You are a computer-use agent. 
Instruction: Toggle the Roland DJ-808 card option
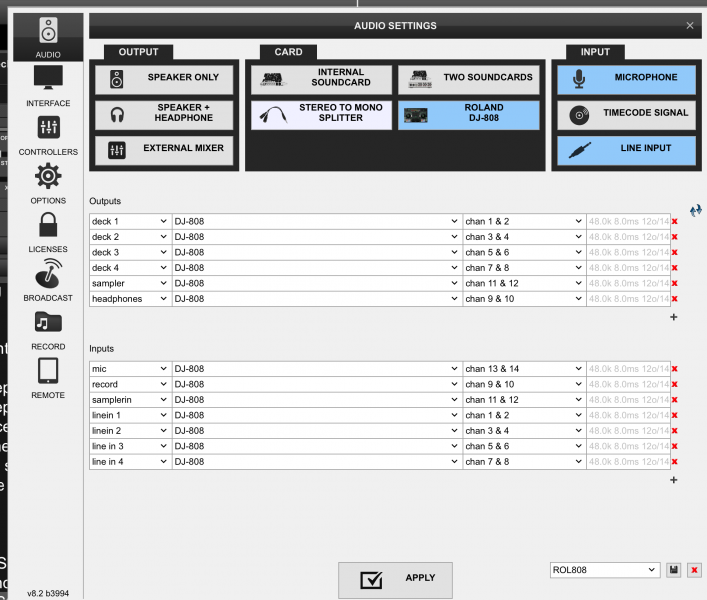pos(468,115)
